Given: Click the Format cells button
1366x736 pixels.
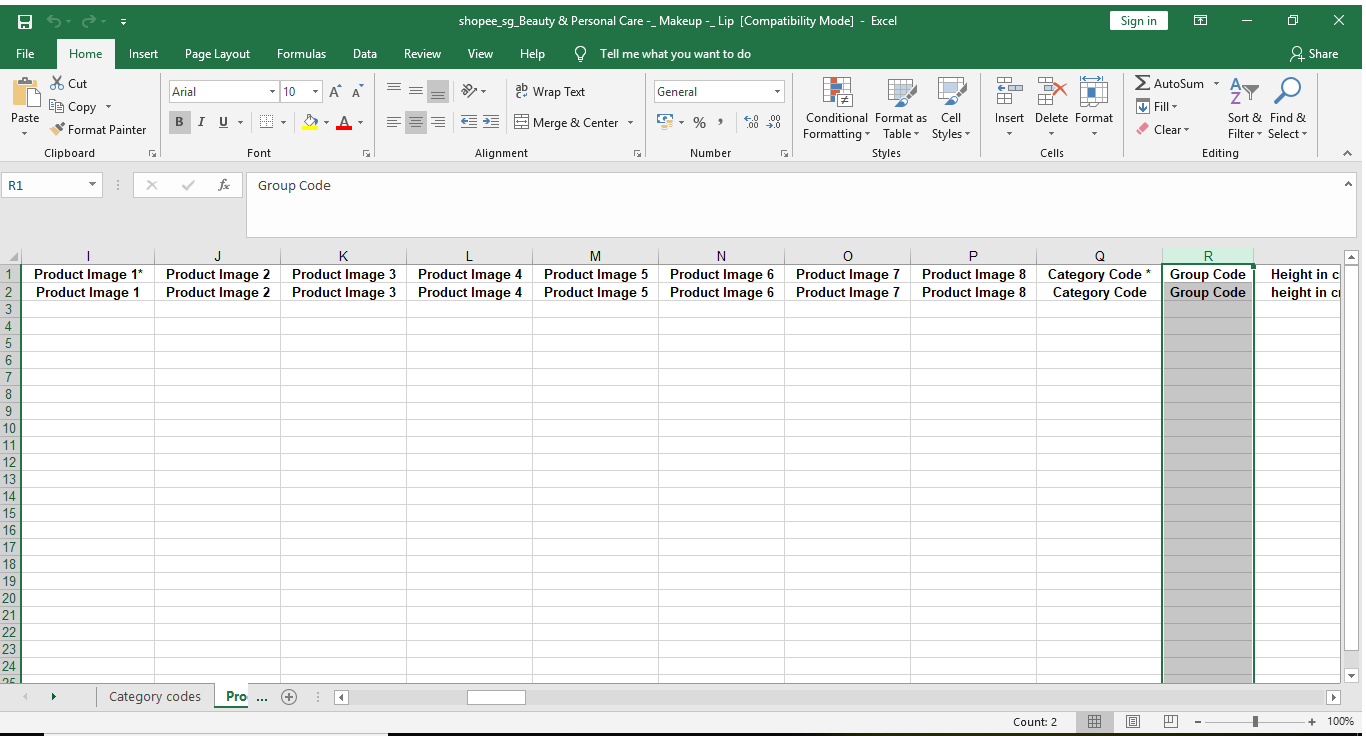Looking at the screenshot, I should point(1094,109).
